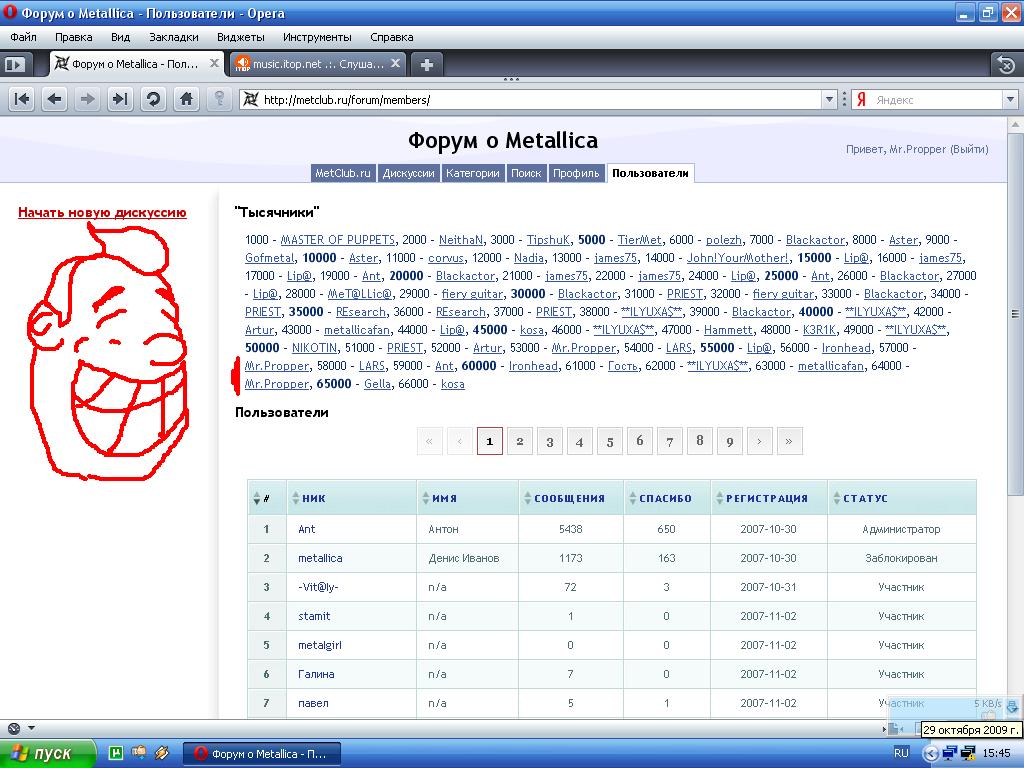This screenshot has height=768, width=1024.
Task: Open the Yandex search engine dropdown
Action: click(x=859, y=100)
